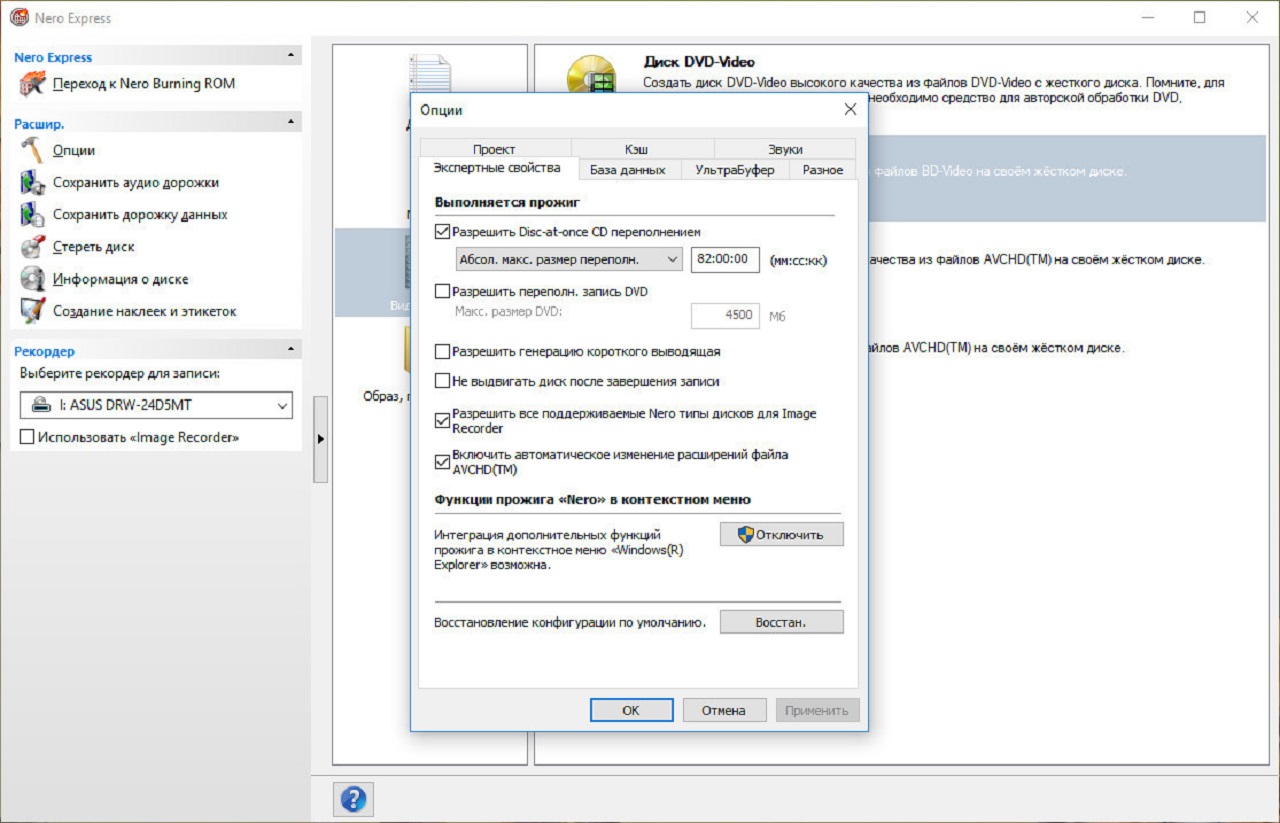Click the Сохранить дорожку данных icon
1280x823 pixels.
point(33,215)
